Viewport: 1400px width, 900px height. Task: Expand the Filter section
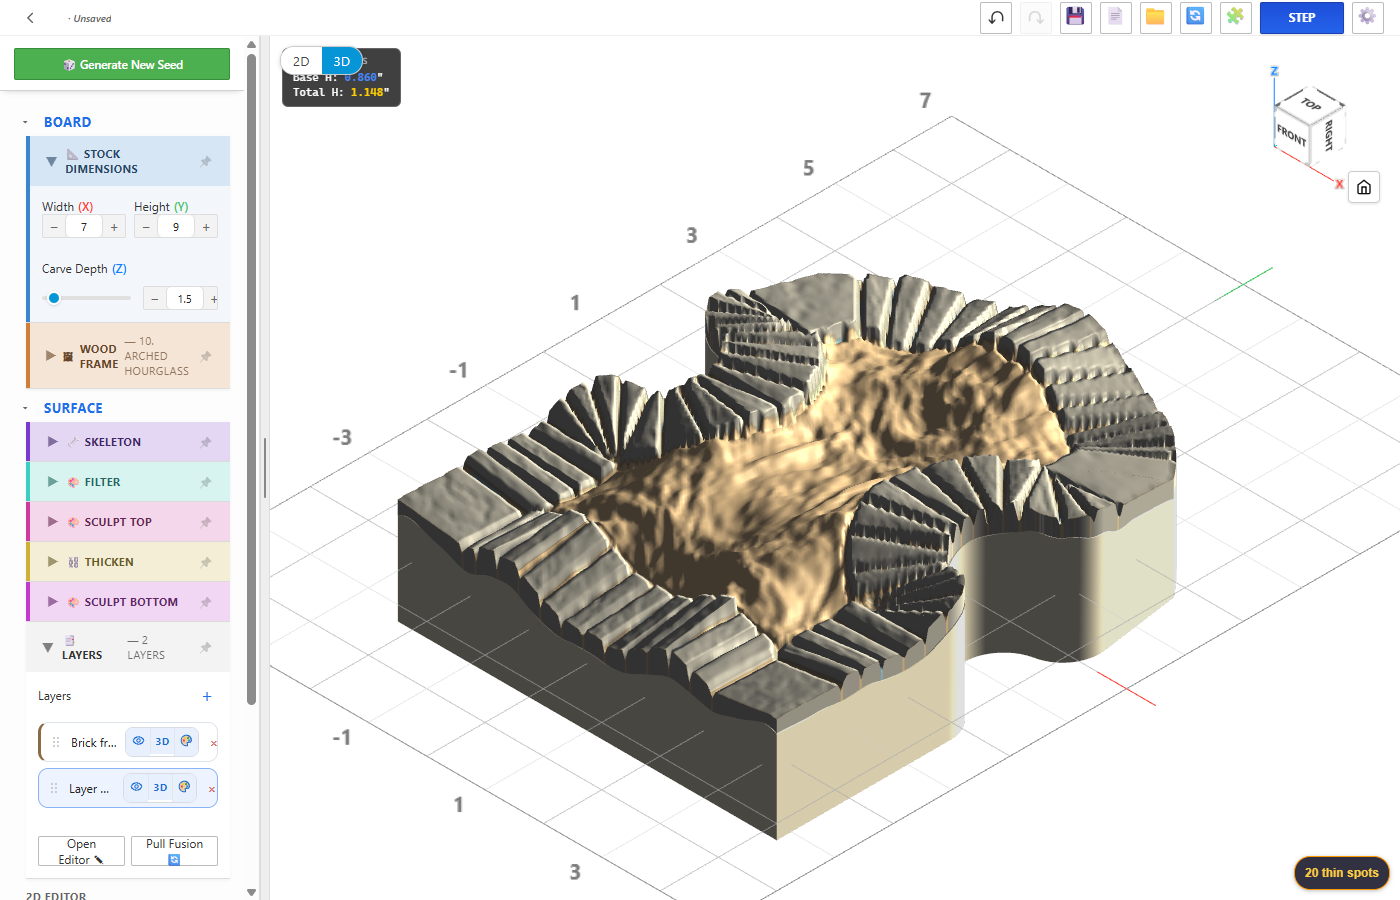pyautogui.click(x=53, y=482)
